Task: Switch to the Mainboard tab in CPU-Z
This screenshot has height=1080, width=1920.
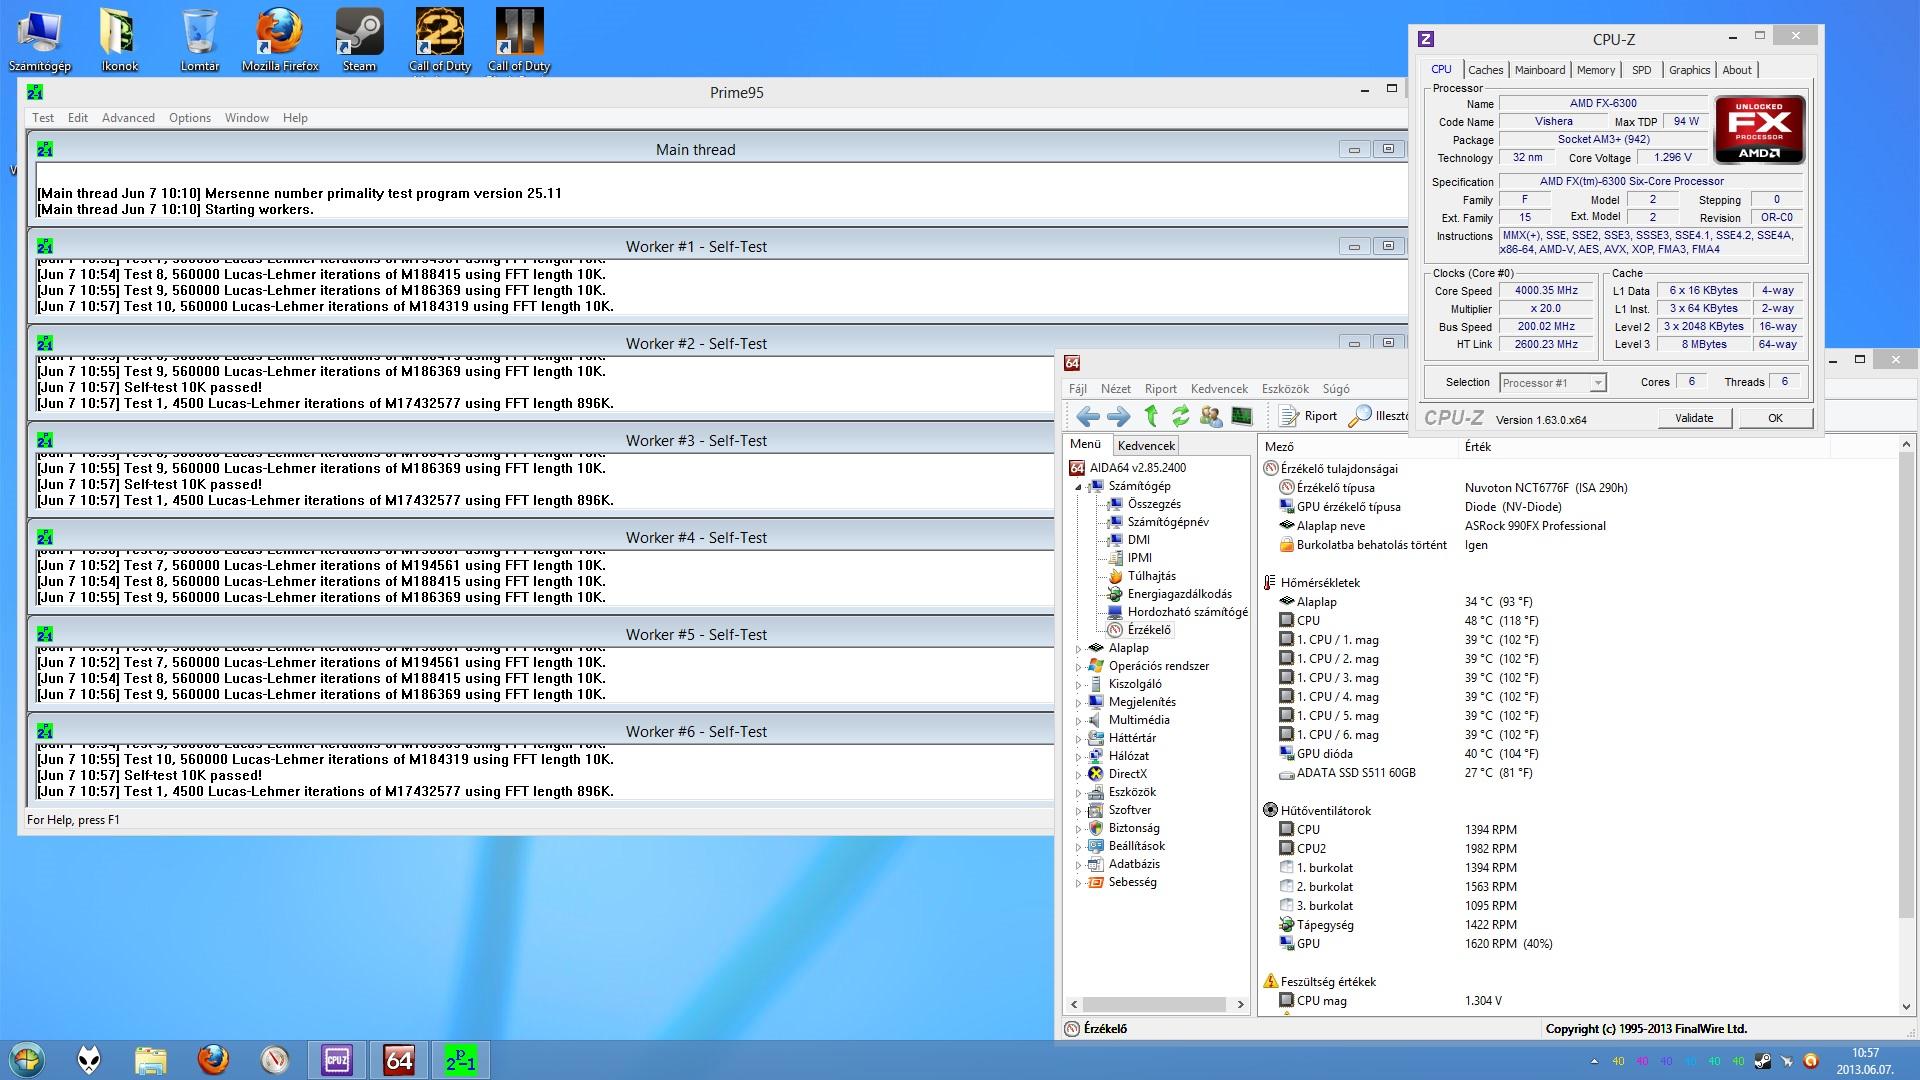Action: click(x=1539, y=70)
